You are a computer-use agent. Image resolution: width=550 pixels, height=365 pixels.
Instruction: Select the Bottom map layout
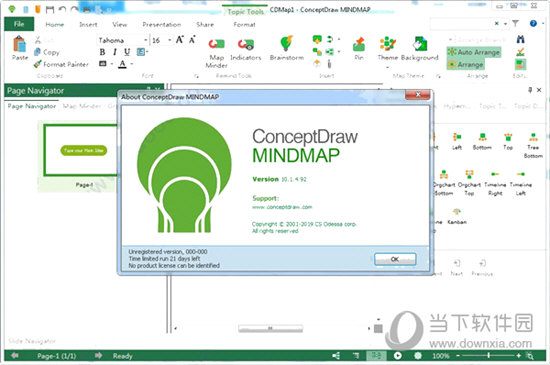pyautogui.click(x=482, y=141)
